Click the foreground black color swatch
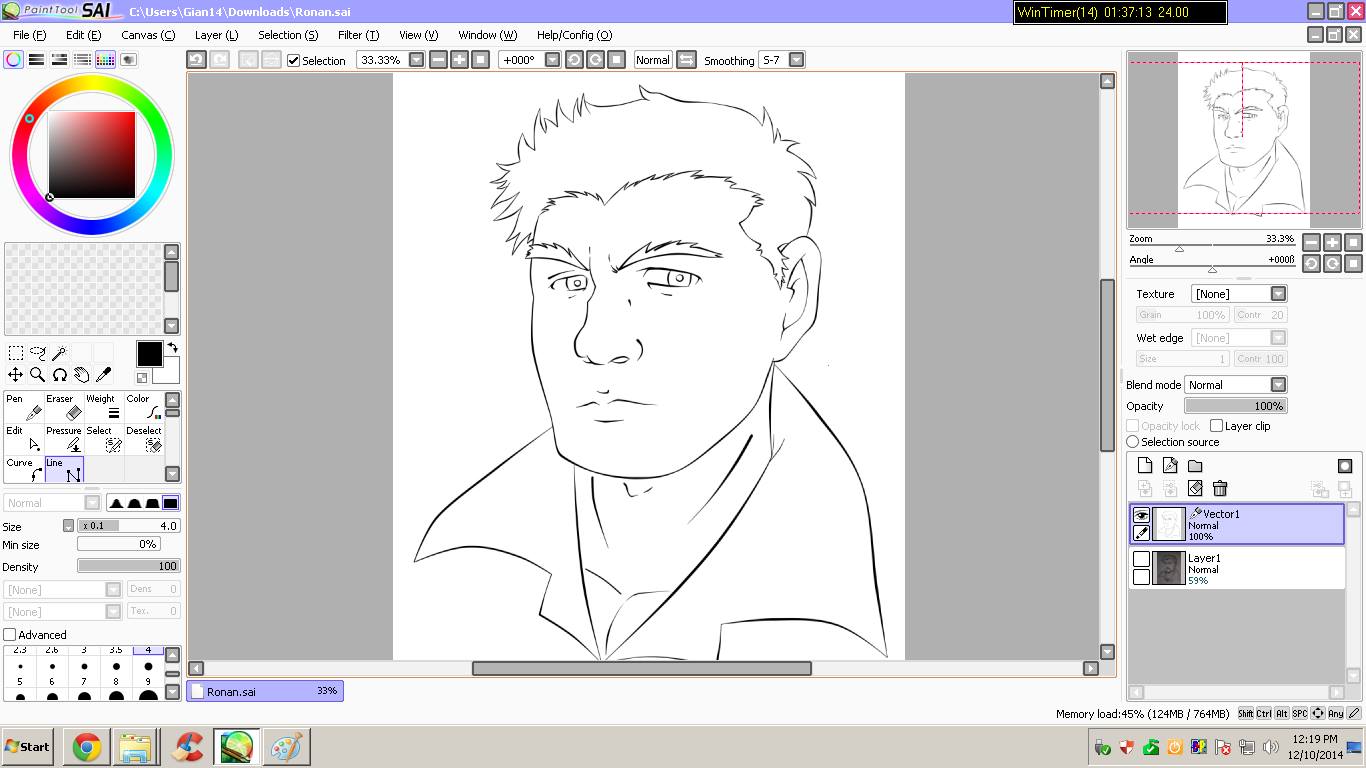1366x768 pixels. tap(149, 354)
